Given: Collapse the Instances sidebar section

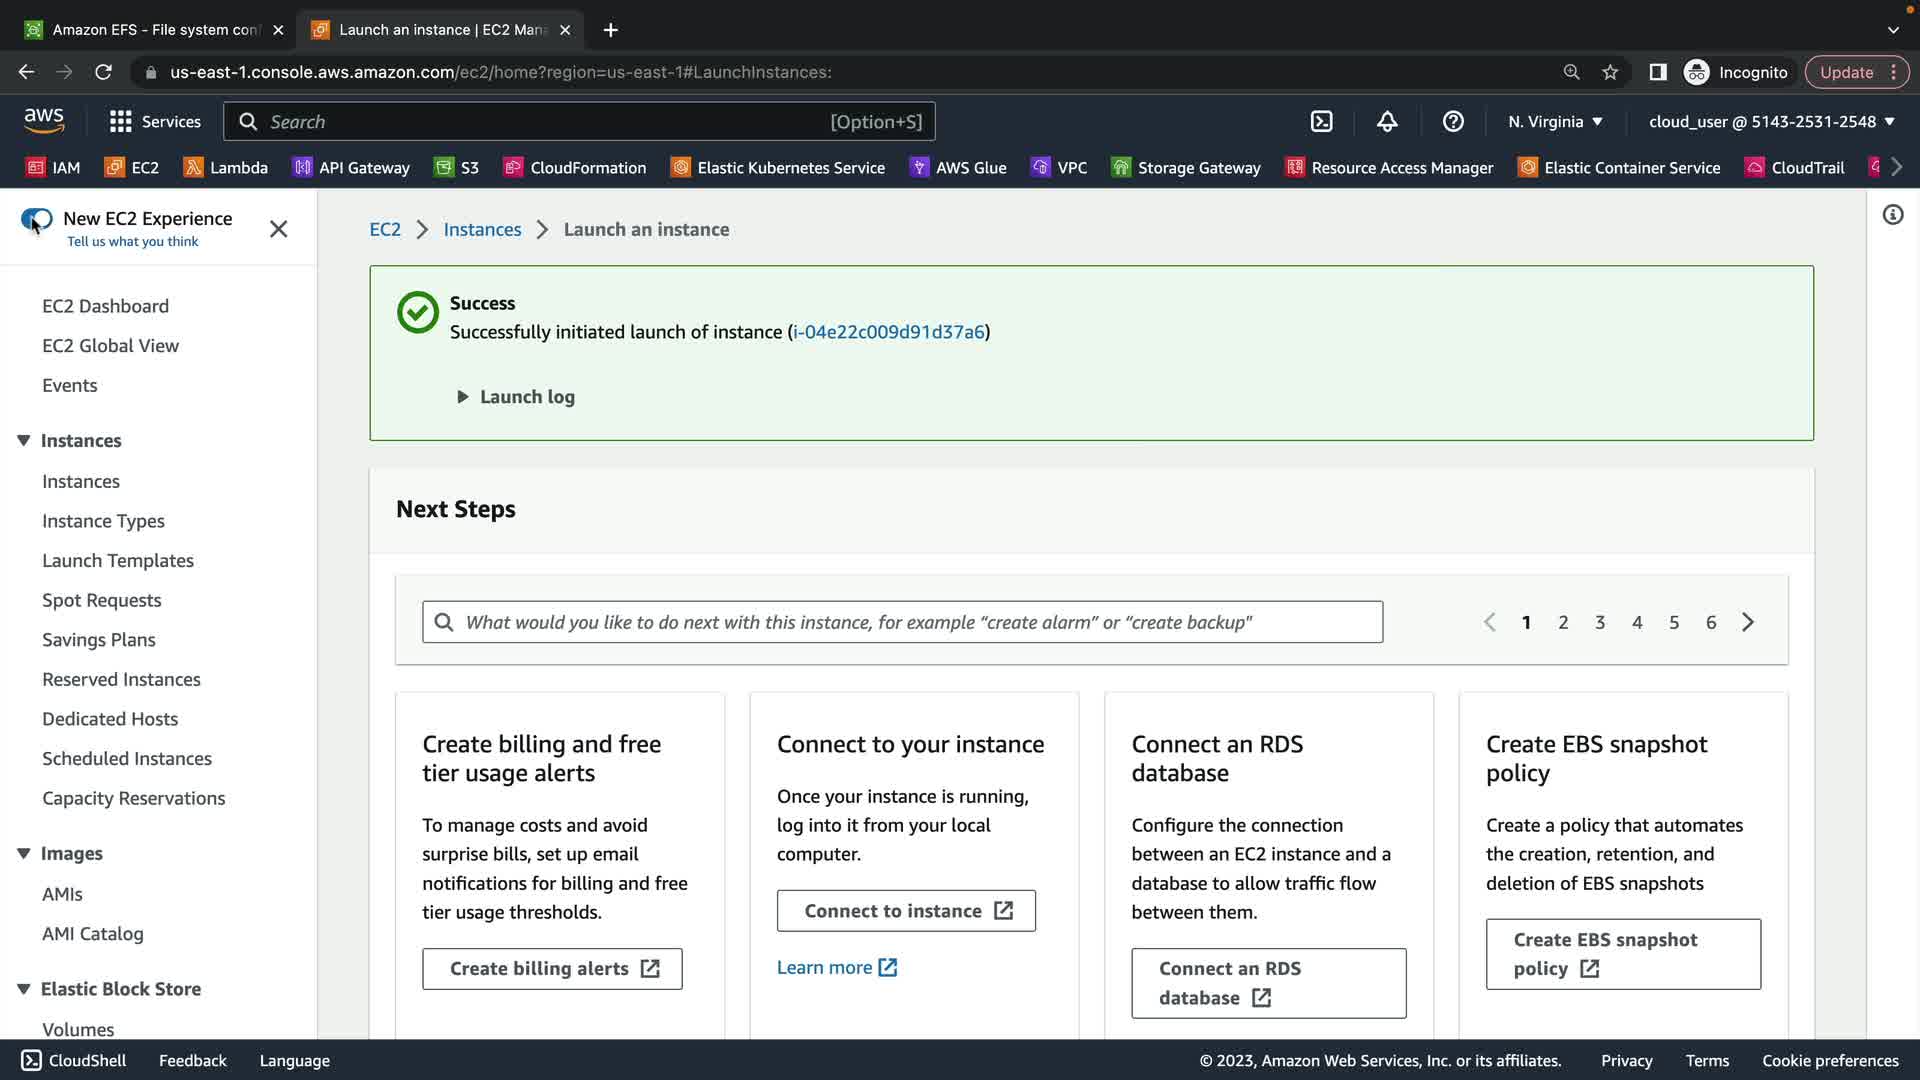Looking at the screenshot, I should point(24,441).
